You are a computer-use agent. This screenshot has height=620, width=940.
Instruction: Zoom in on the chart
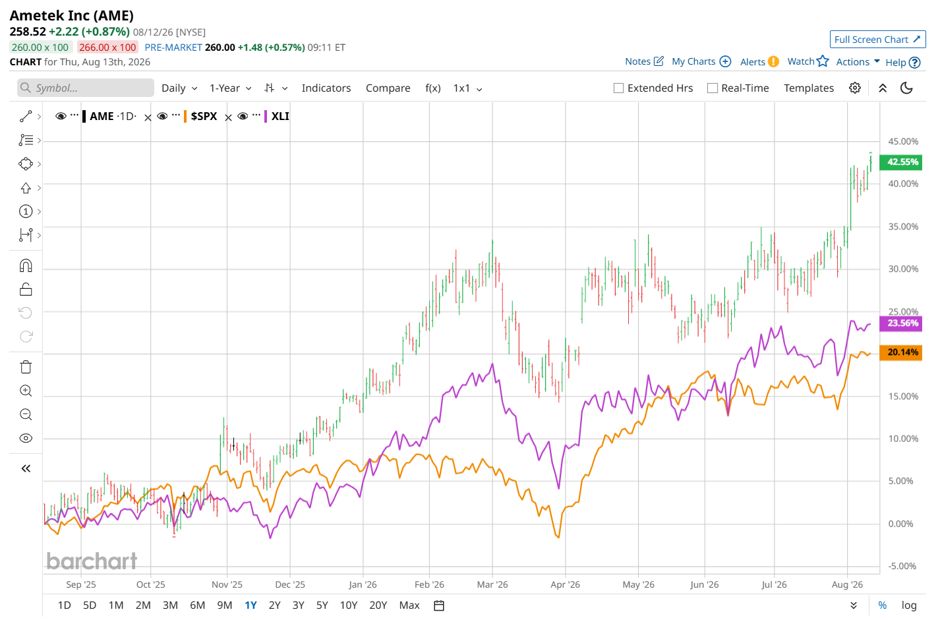click(26, 391)
